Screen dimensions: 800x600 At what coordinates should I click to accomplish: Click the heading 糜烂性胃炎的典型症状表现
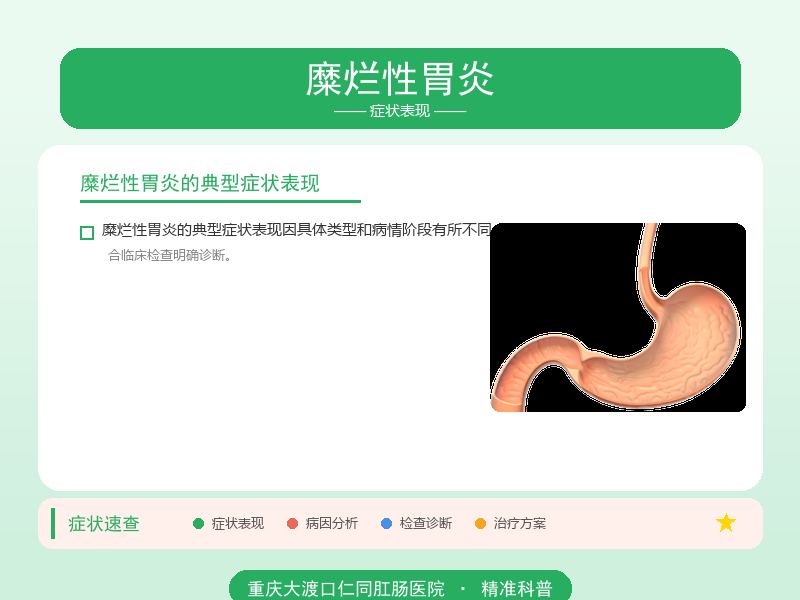tap(200, 184)
